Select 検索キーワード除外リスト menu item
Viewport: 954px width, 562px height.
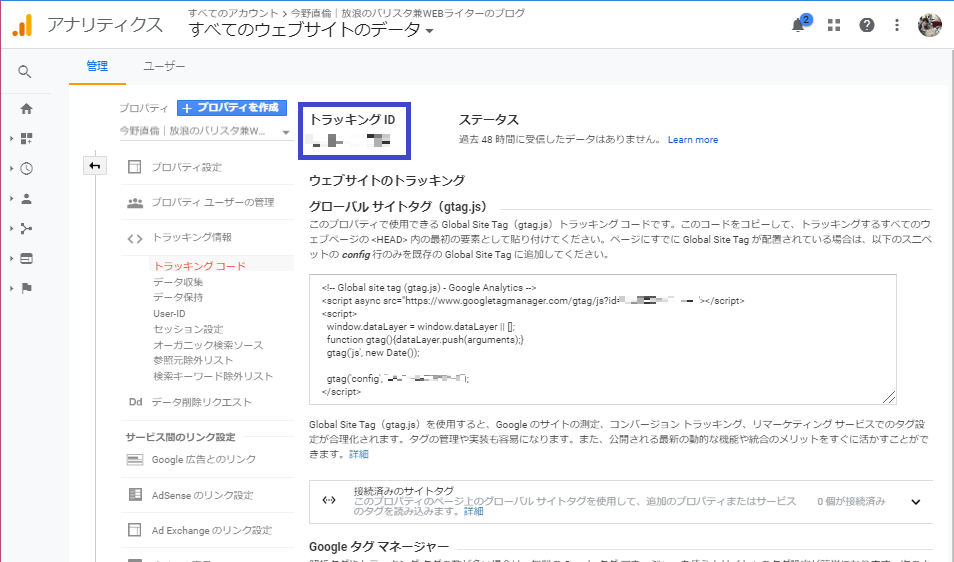click(x=213, y=376)
